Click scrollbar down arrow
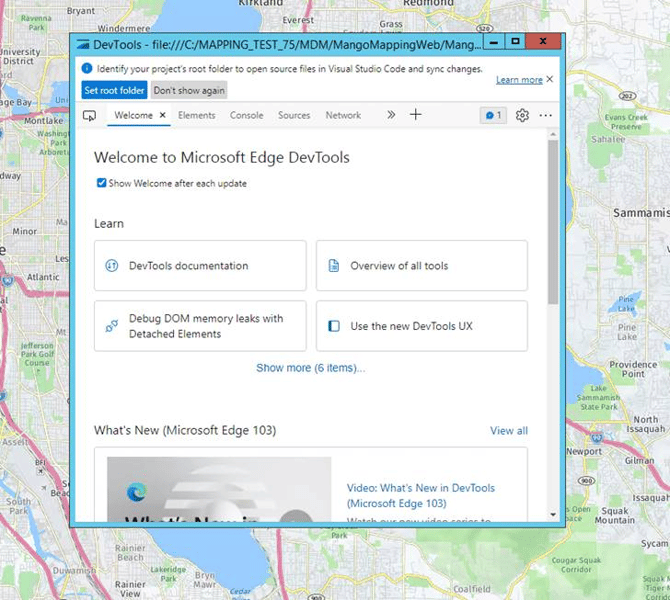The image size is (670, 600). 553,515
